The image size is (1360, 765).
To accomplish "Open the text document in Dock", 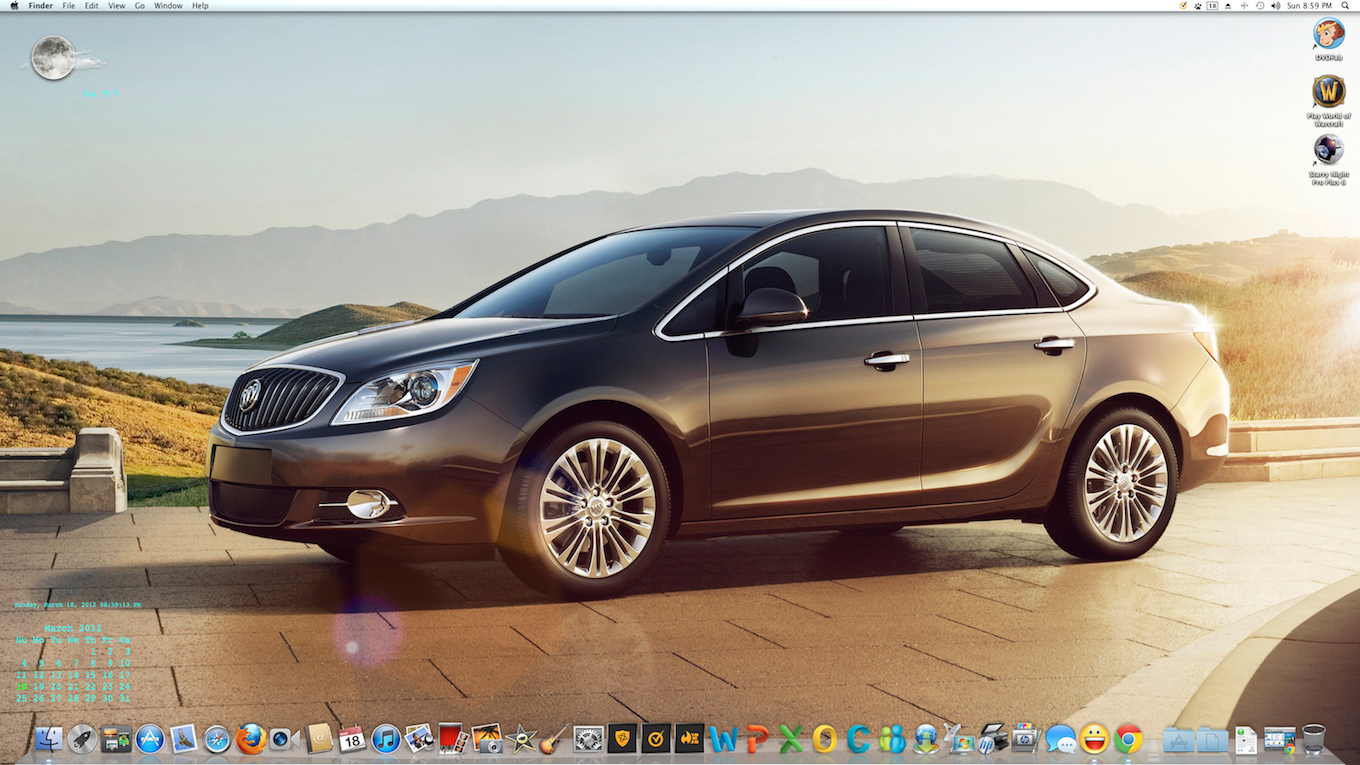I will point(1246,739).
